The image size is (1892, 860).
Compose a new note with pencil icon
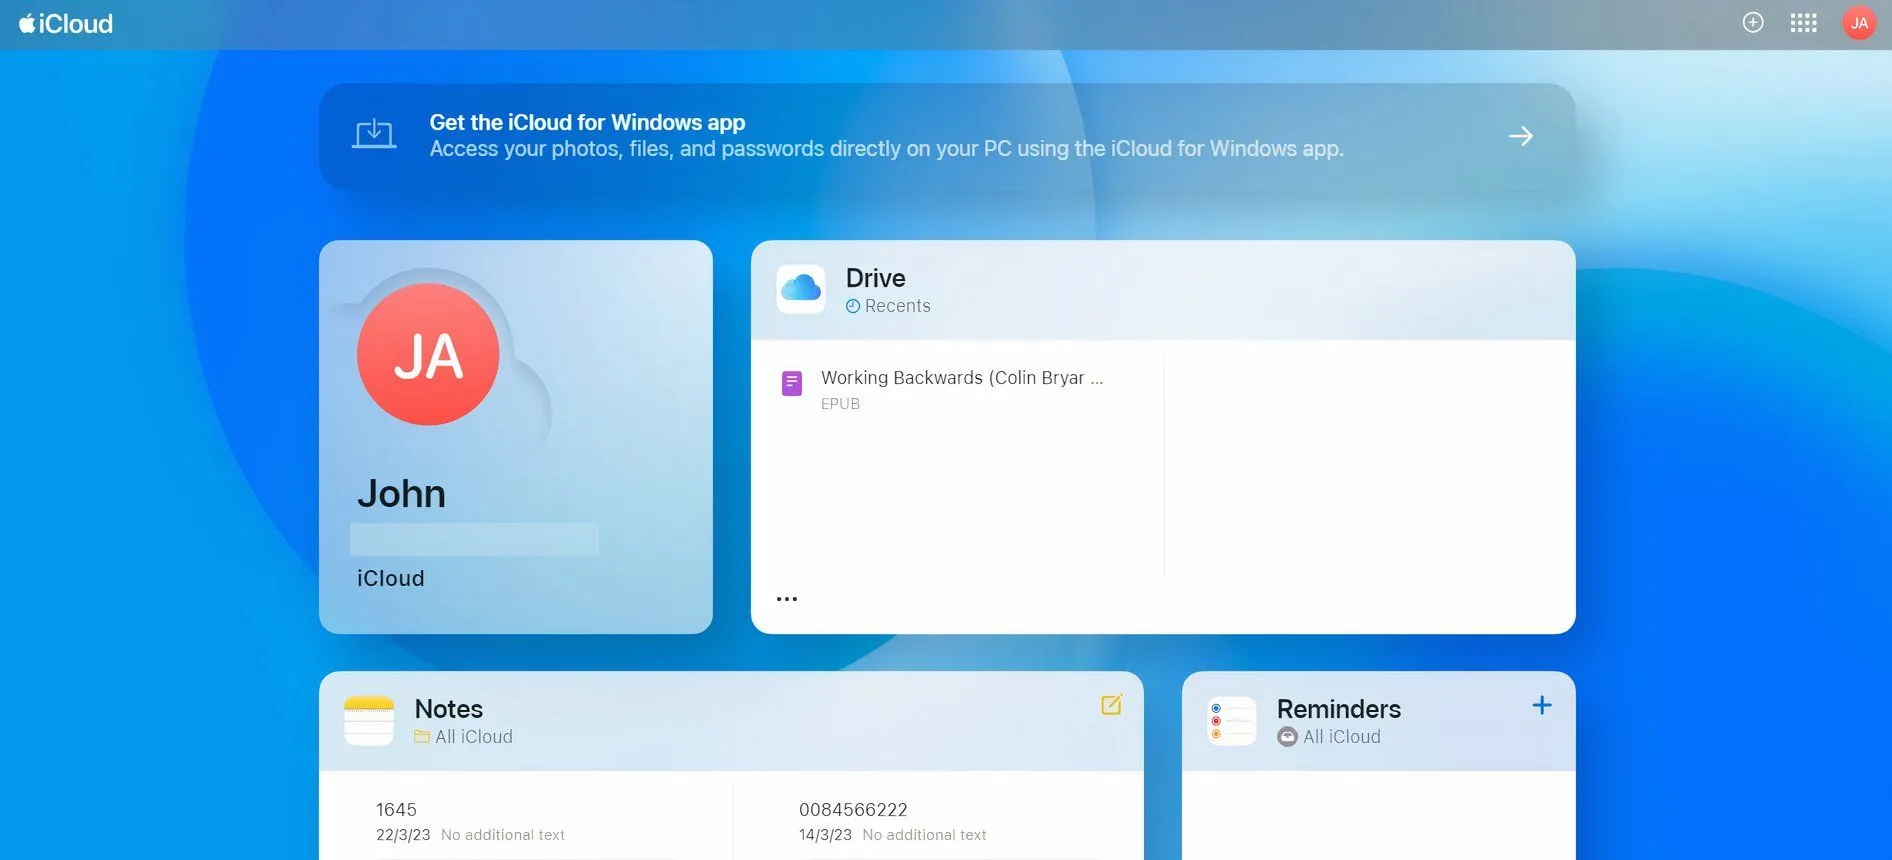click(1111, 705)
